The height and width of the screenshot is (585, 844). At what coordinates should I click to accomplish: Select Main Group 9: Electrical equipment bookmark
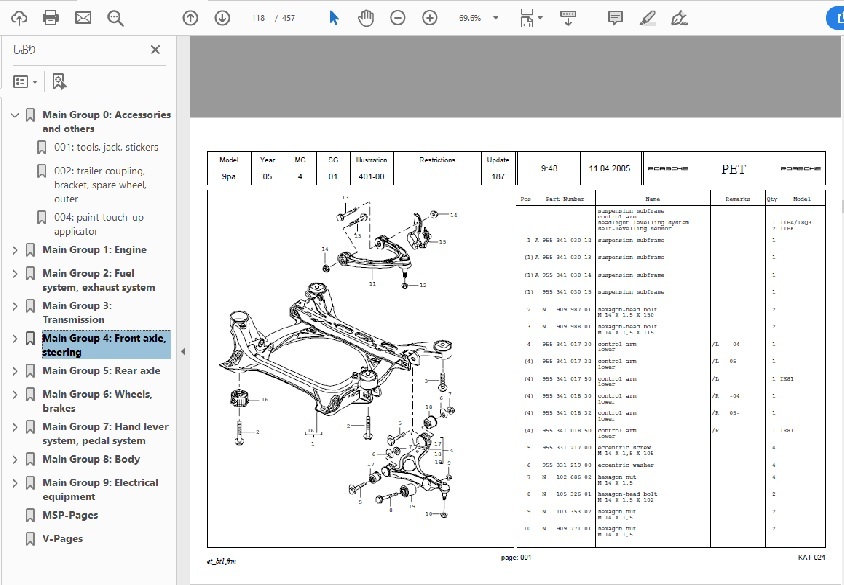100,489
